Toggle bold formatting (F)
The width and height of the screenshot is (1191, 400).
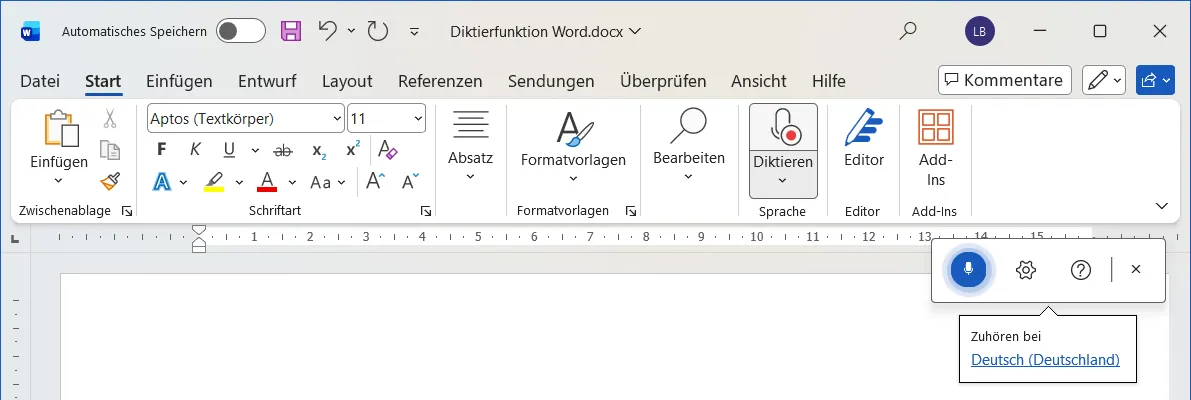coord(161,150)
